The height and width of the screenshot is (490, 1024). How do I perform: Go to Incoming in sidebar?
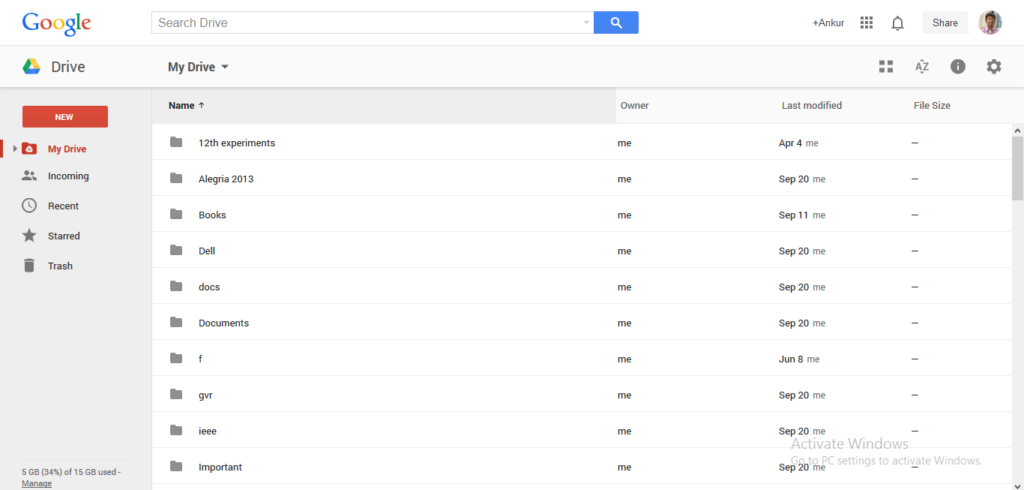pyautogui.click(x=68, y=176)
